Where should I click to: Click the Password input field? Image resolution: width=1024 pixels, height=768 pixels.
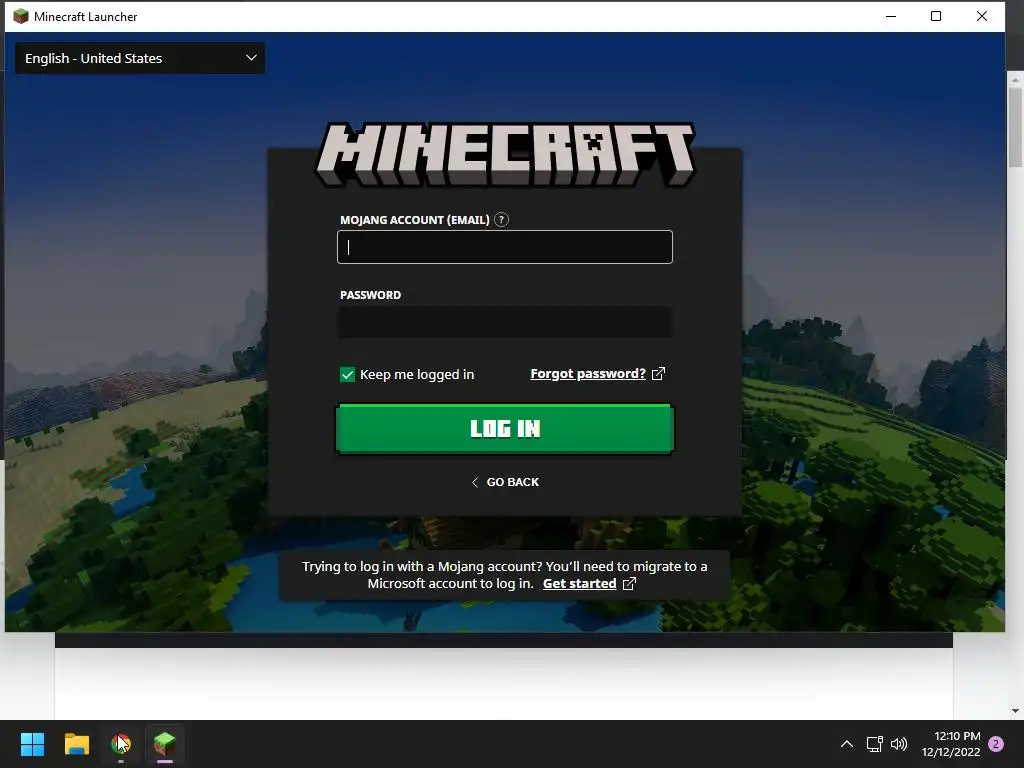504,322
